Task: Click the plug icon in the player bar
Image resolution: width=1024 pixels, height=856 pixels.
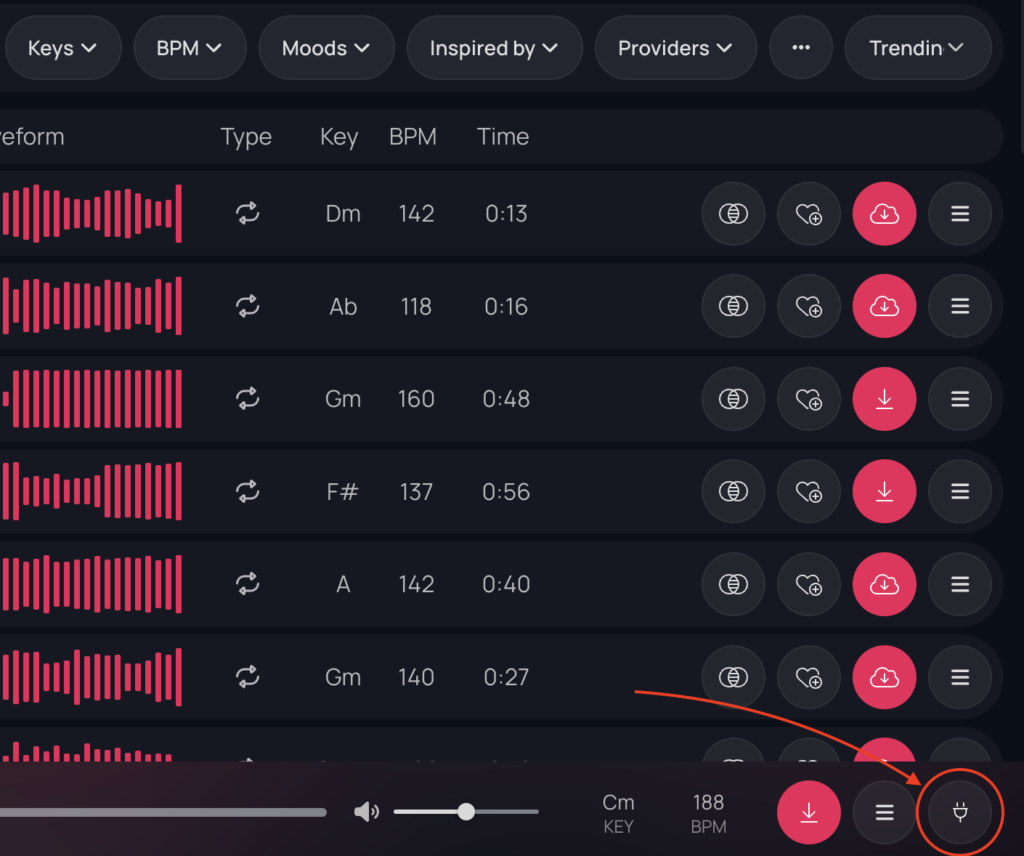Action: click(x=960, y=812)
